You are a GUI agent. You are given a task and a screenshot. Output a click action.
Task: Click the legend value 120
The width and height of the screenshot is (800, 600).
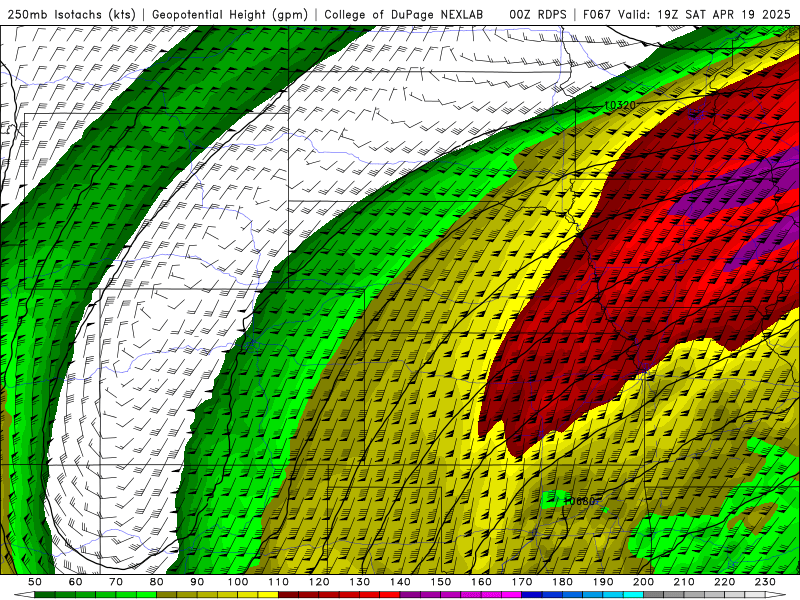pos(319,582)
